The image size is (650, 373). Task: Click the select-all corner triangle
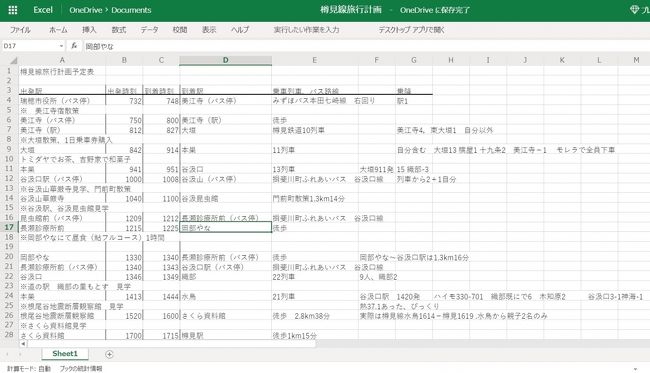tap(13, 61)
